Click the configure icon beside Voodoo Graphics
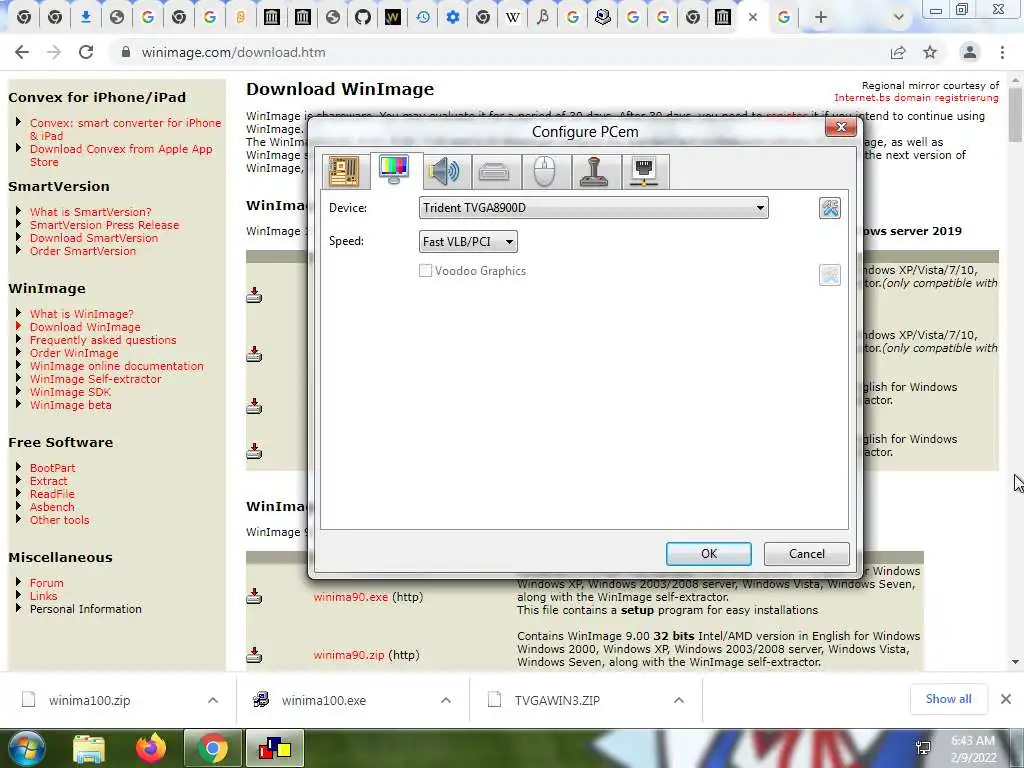The width and height of the screenshot is (1024, 768). [x=829, y=275]
